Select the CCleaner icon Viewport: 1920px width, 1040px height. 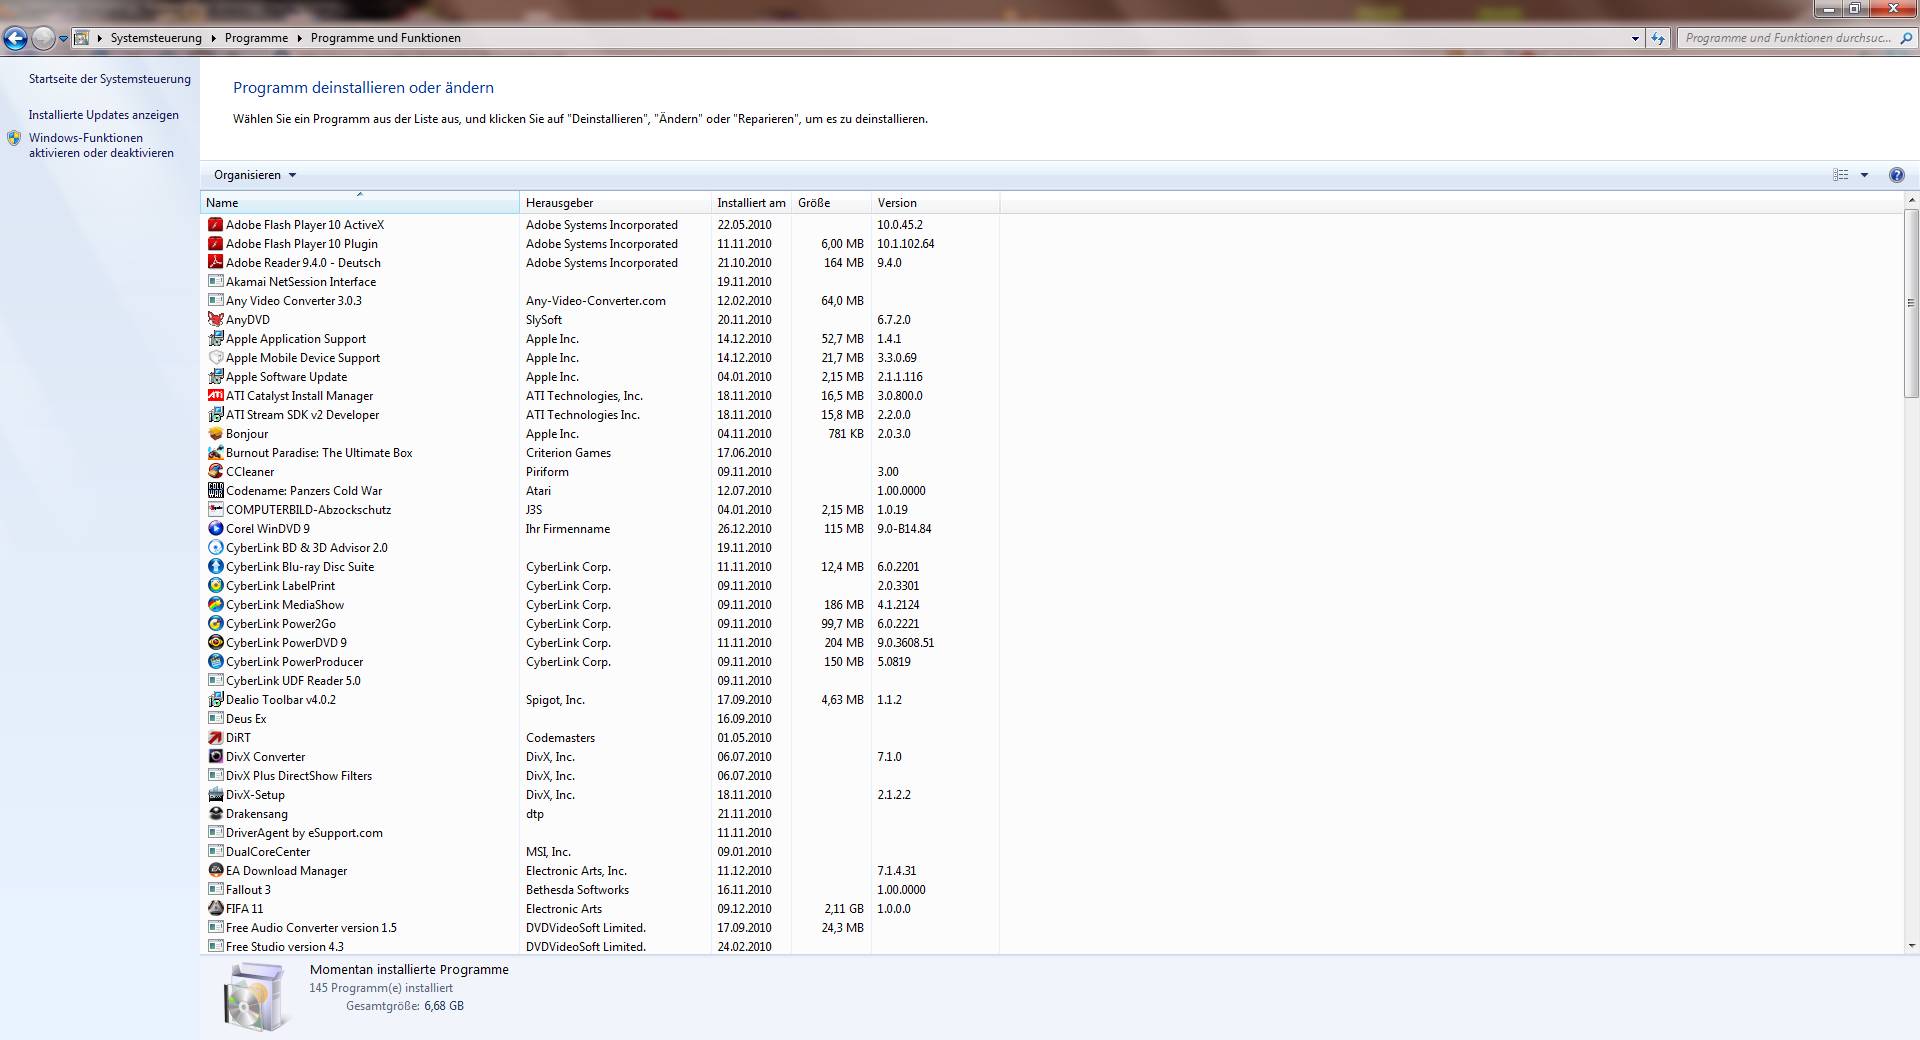click(215, 472)
